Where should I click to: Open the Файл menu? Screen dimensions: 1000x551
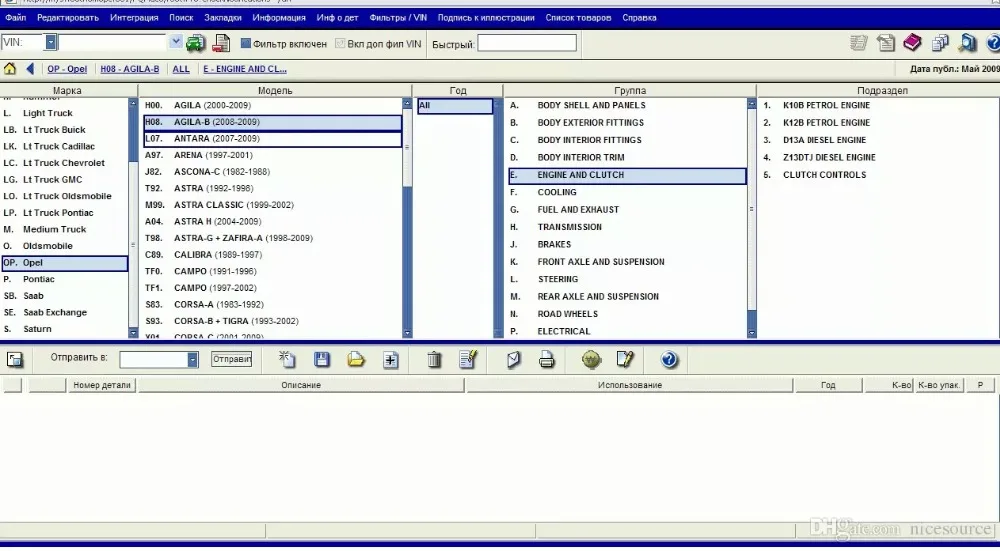(16, 18)
